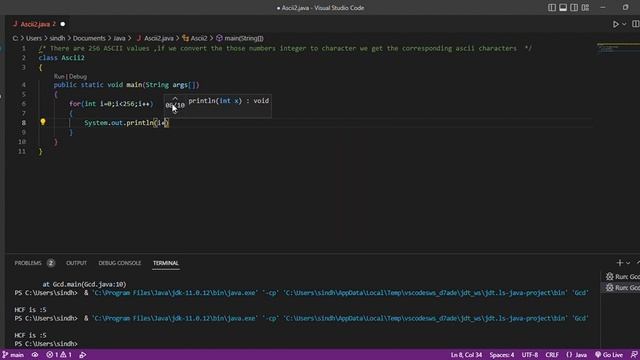Image resolution: width=640 pixels, height=360 pixels.
Task: Click breadcrumb segment 'Users'
Action: (x=34, y=38)
